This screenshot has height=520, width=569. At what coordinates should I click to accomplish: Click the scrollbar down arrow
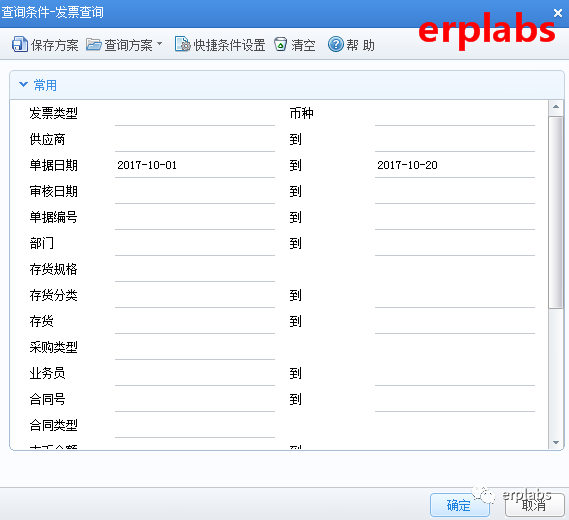click(x=556, y=442)
